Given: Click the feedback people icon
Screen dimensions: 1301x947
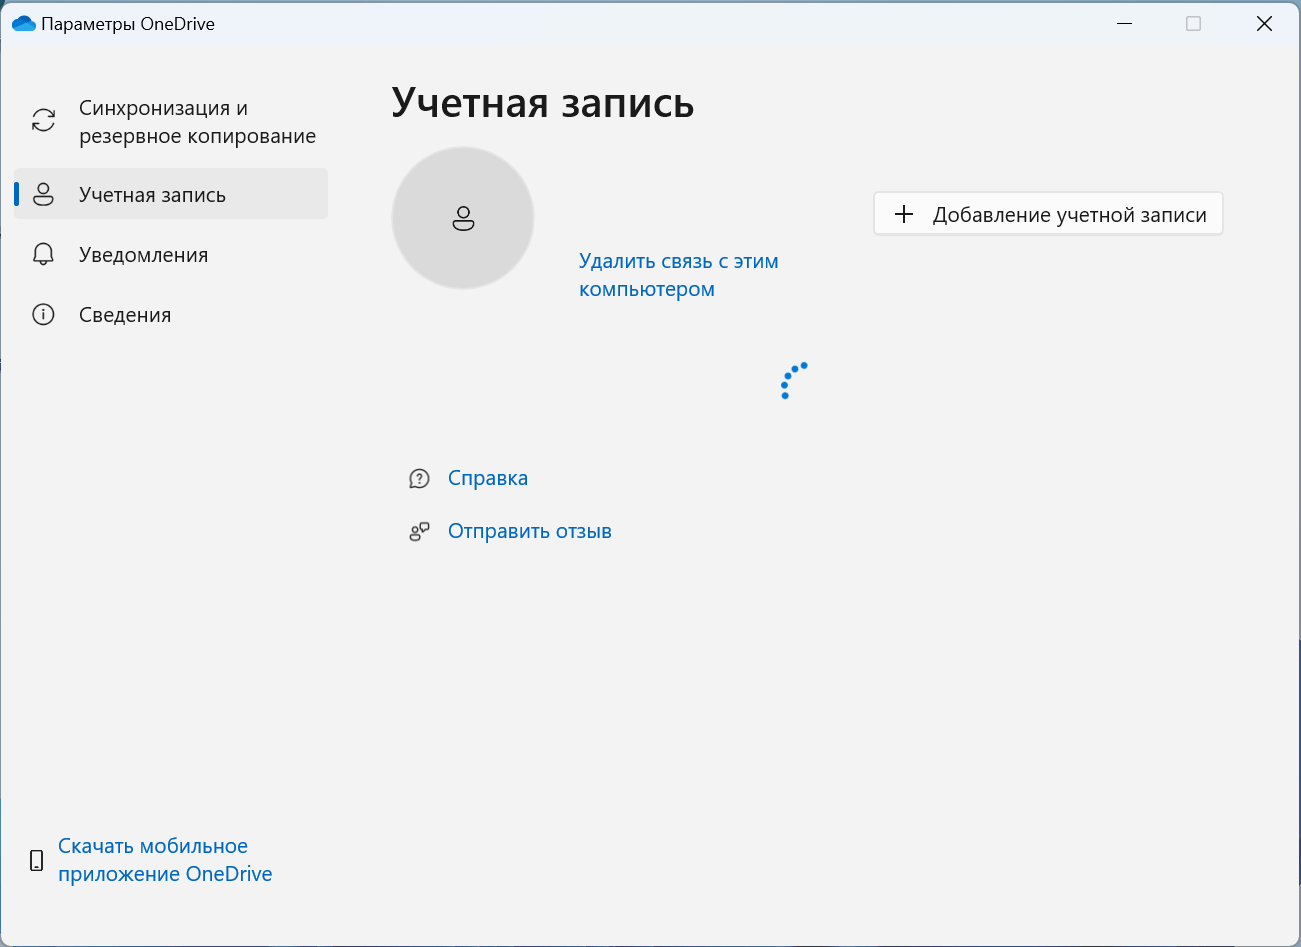Looking at the screenshot, I should [x=419, y=532].
